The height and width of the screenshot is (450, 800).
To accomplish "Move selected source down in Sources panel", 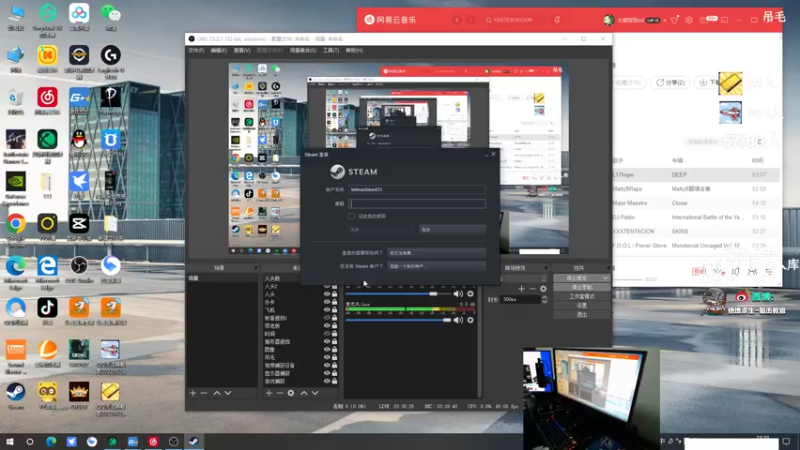I will tap(315, 393).
